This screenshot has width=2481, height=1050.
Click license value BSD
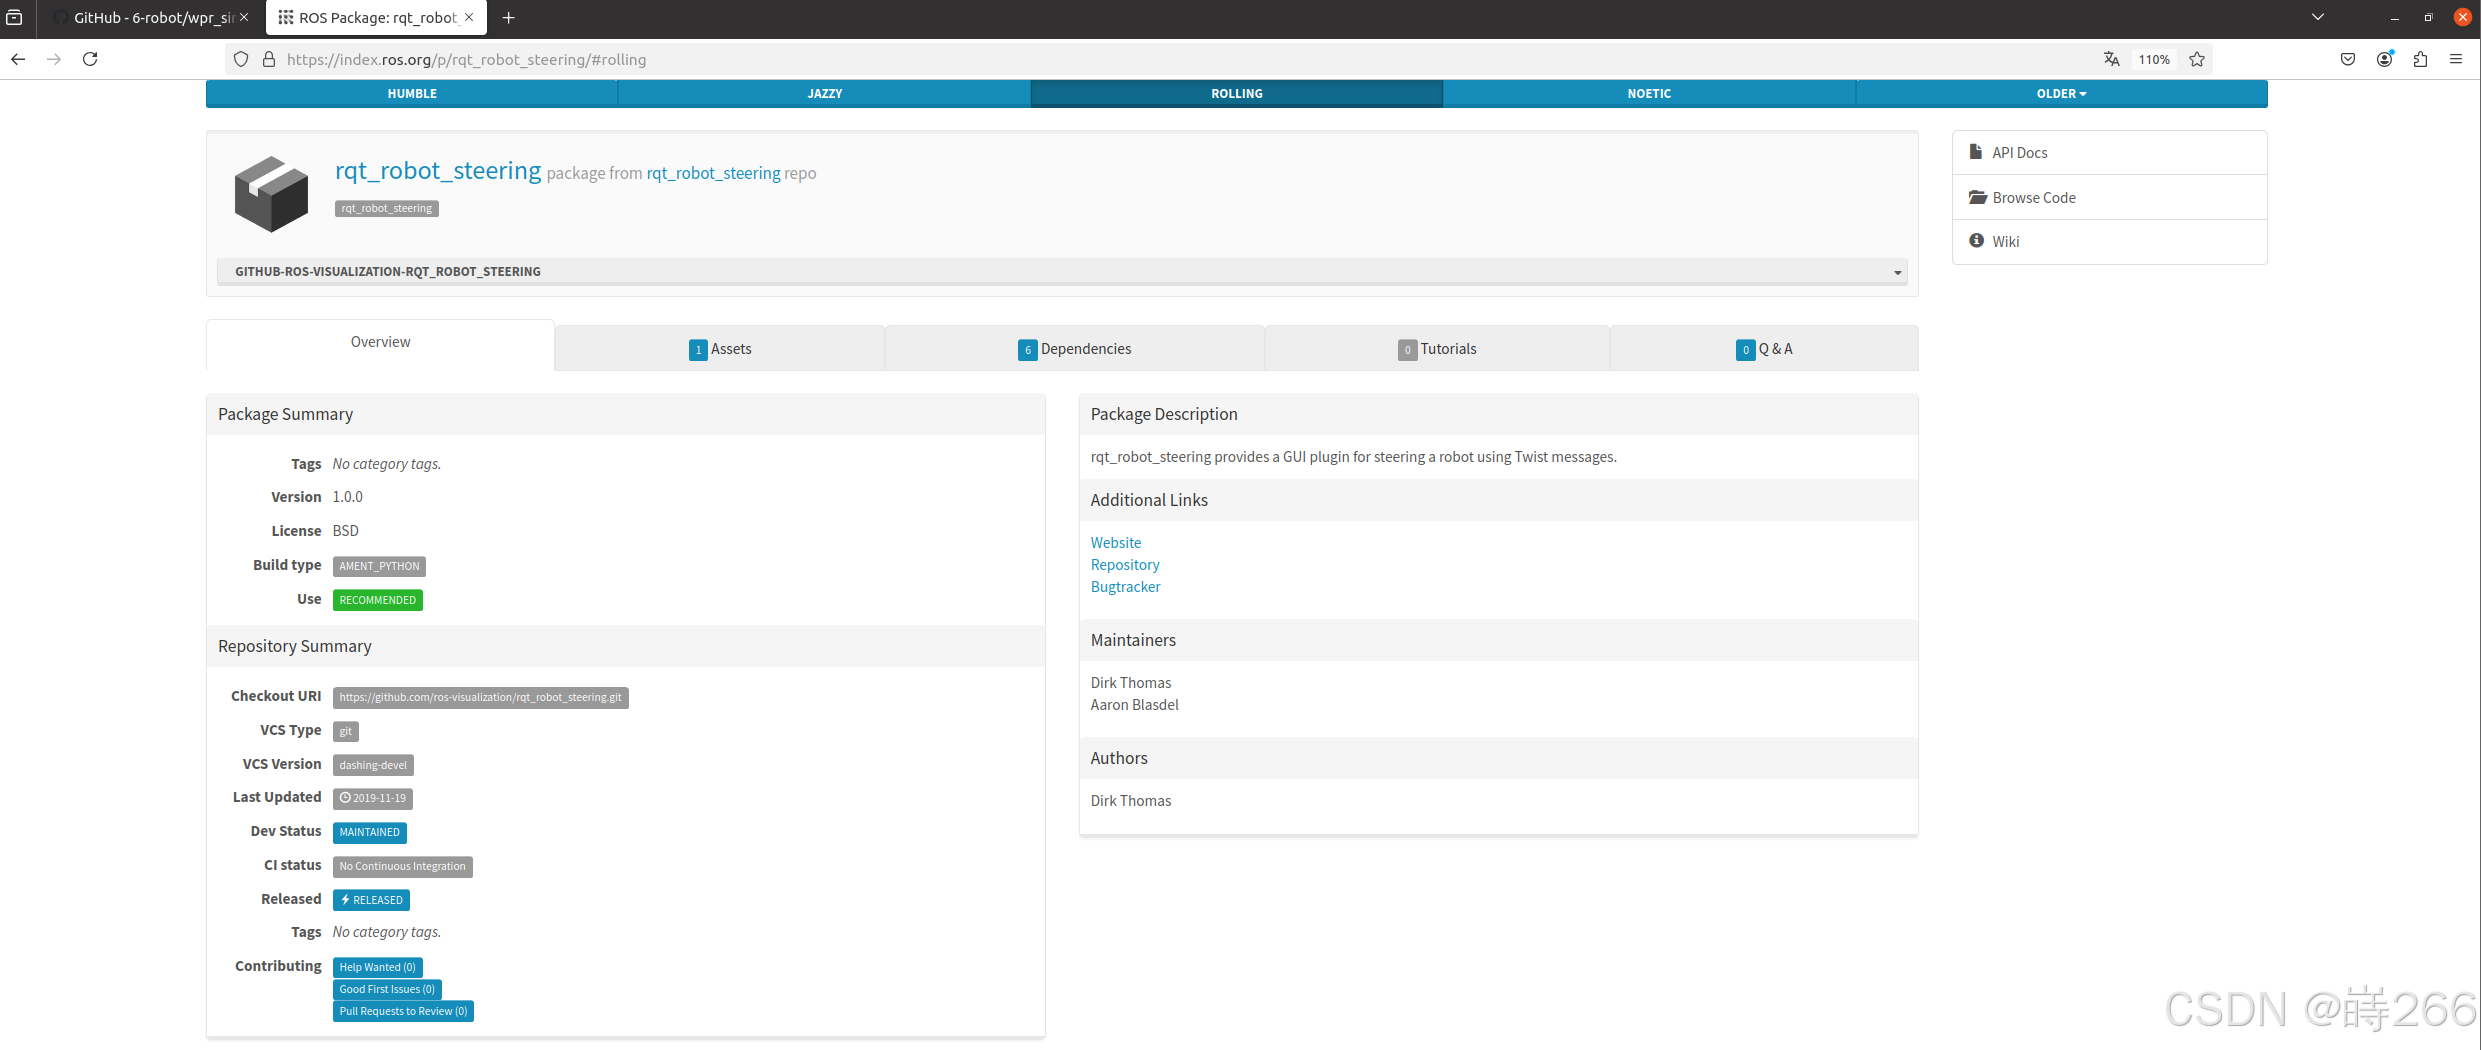point(345,530)
